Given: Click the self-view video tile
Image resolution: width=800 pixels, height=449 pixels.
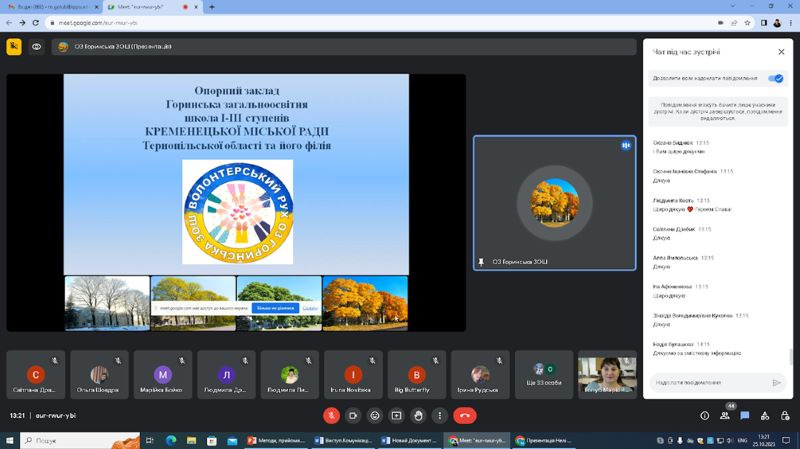Looking at the screenshot, I should coord(607,375).
